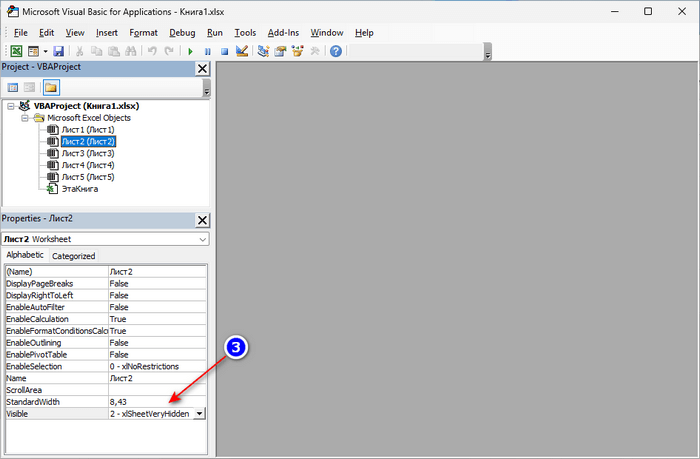Collapse the VBAProject (Книга1.xlsx) tree node
Viewport: 700px width, 459px height.
(11, 106)
